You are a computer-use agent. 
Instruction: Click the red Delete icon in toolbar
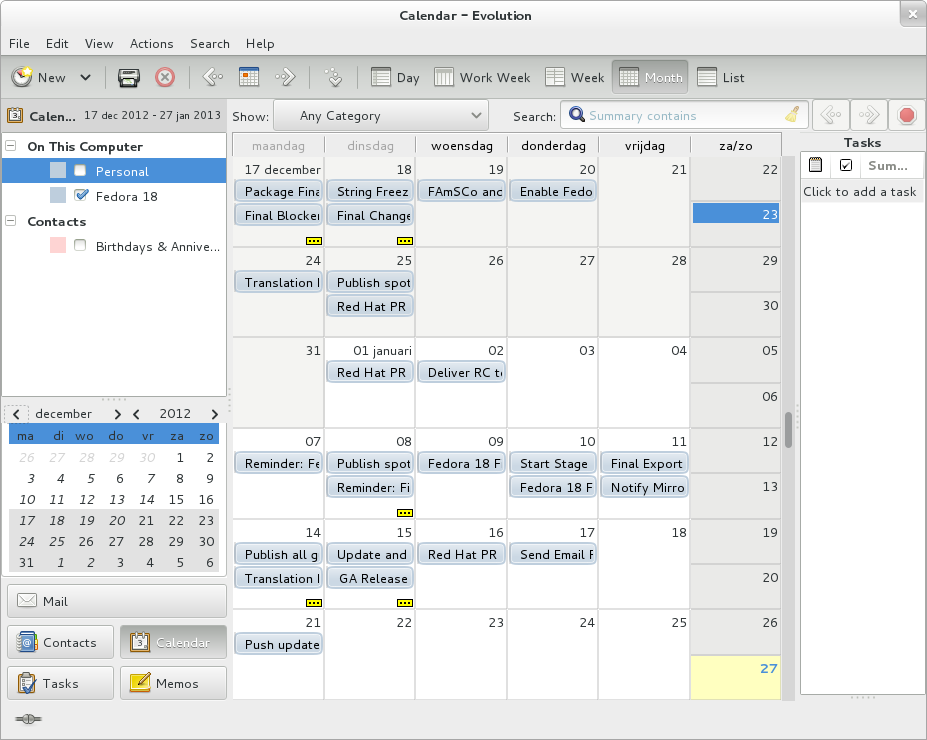tap(165, 77)
